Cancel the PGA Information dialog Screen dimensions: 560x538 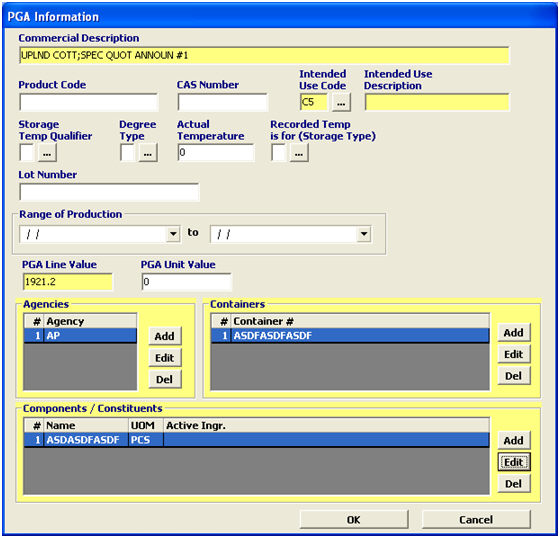coord(476,519)
